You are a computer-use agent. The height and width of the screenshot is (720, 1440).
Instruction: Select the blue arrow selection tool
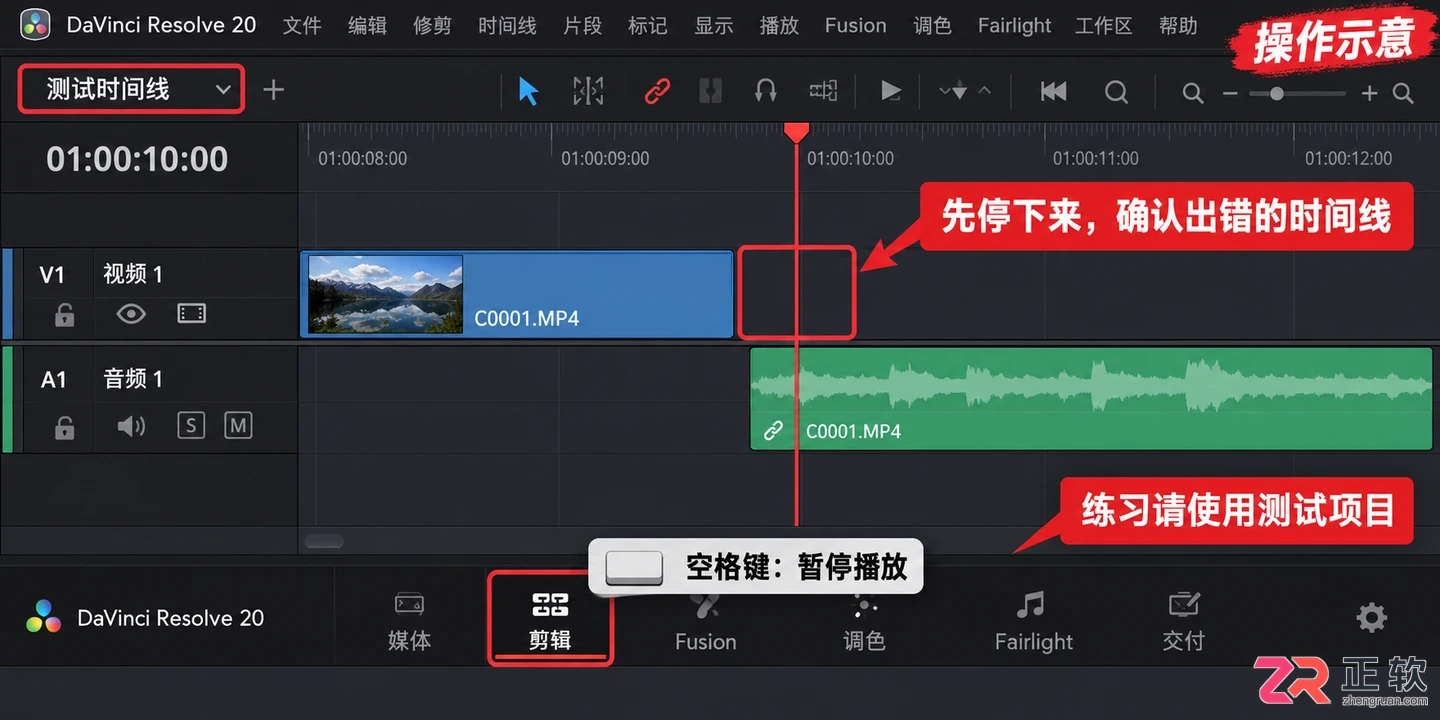(x=529, y=92)
